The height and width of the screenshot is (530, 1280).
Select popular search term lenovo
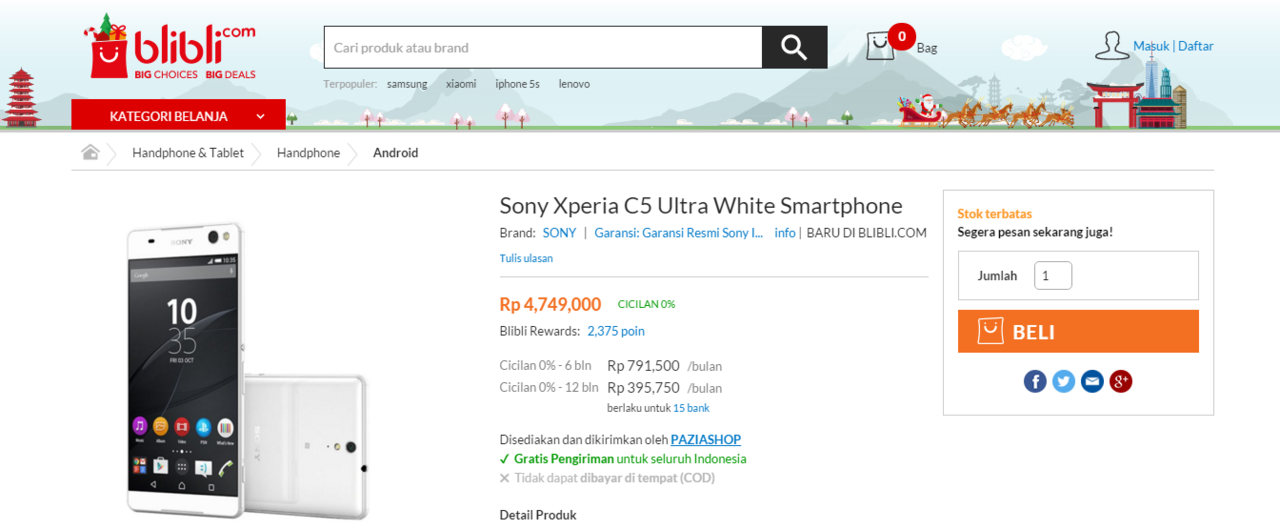point(574,84)
